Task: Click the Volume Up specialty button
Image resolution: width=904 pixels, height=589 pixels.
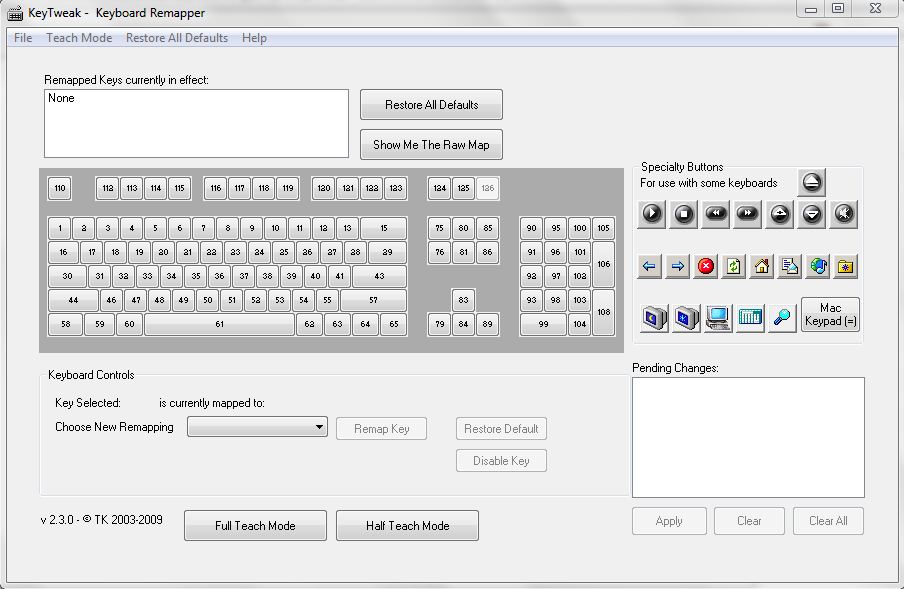Action: 779,214
